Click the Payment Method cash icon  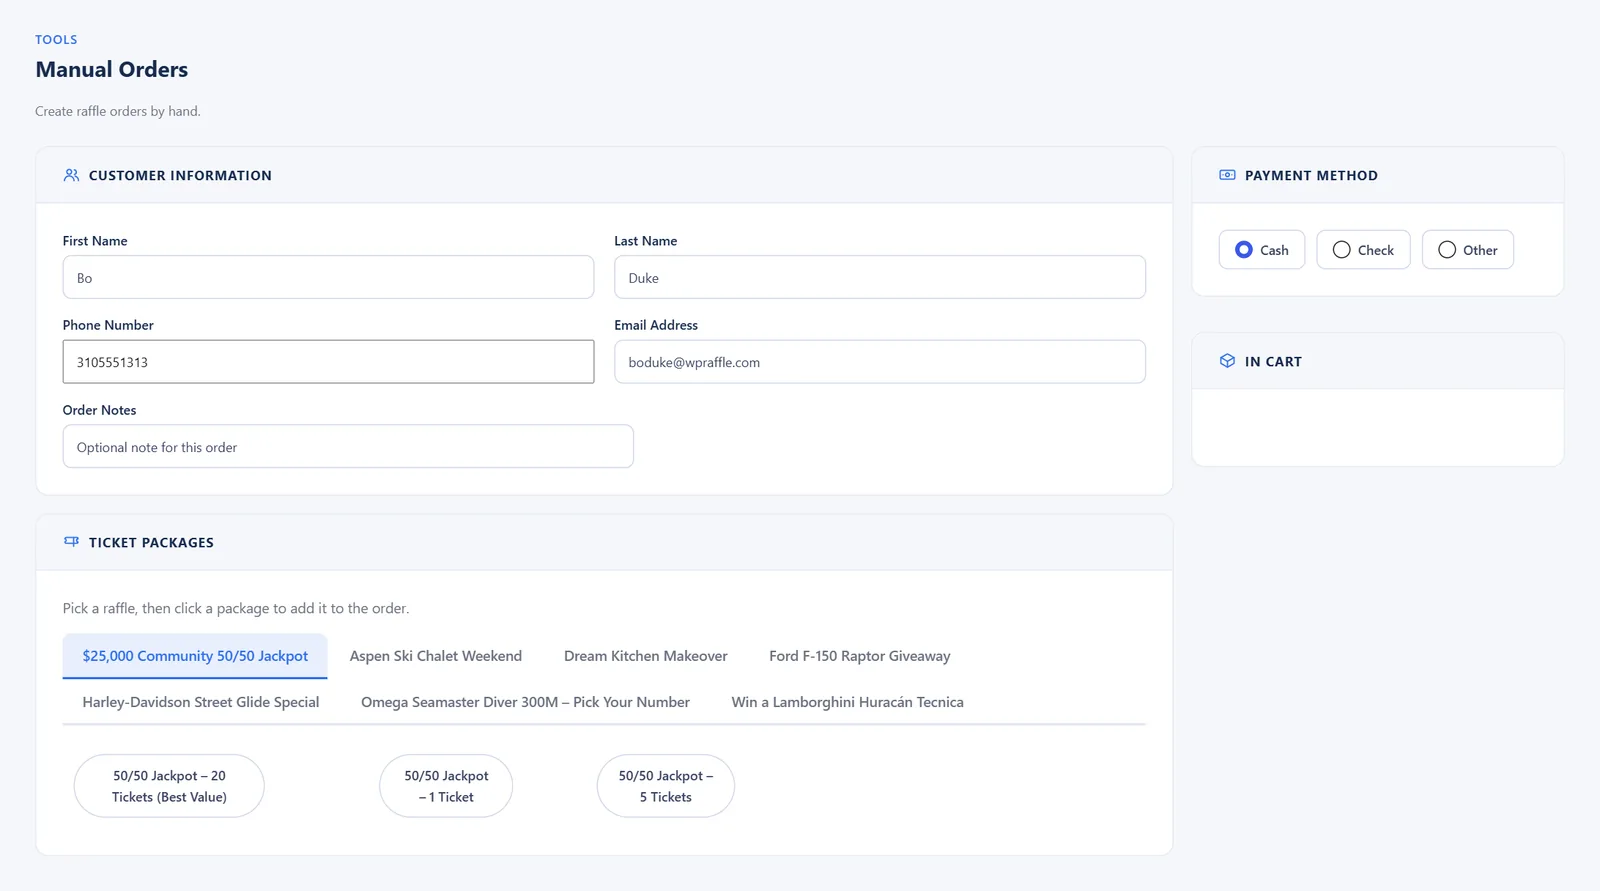1227,175
